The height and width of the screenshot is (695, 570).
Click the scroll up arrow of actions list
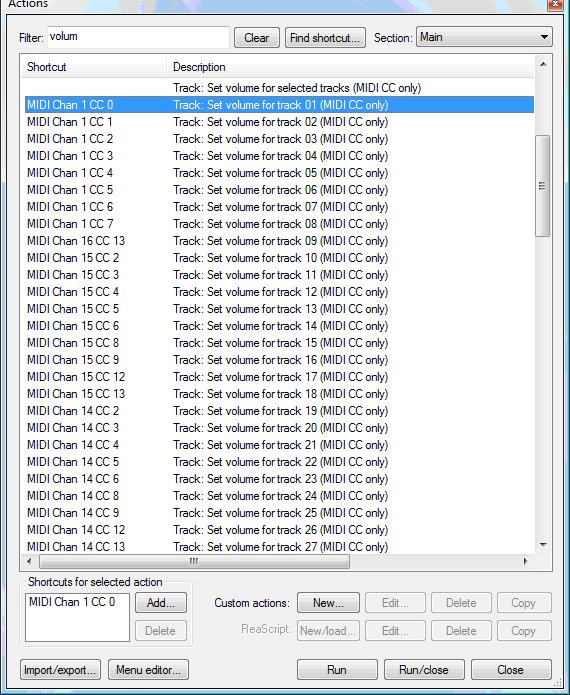[x=543, y=65]
